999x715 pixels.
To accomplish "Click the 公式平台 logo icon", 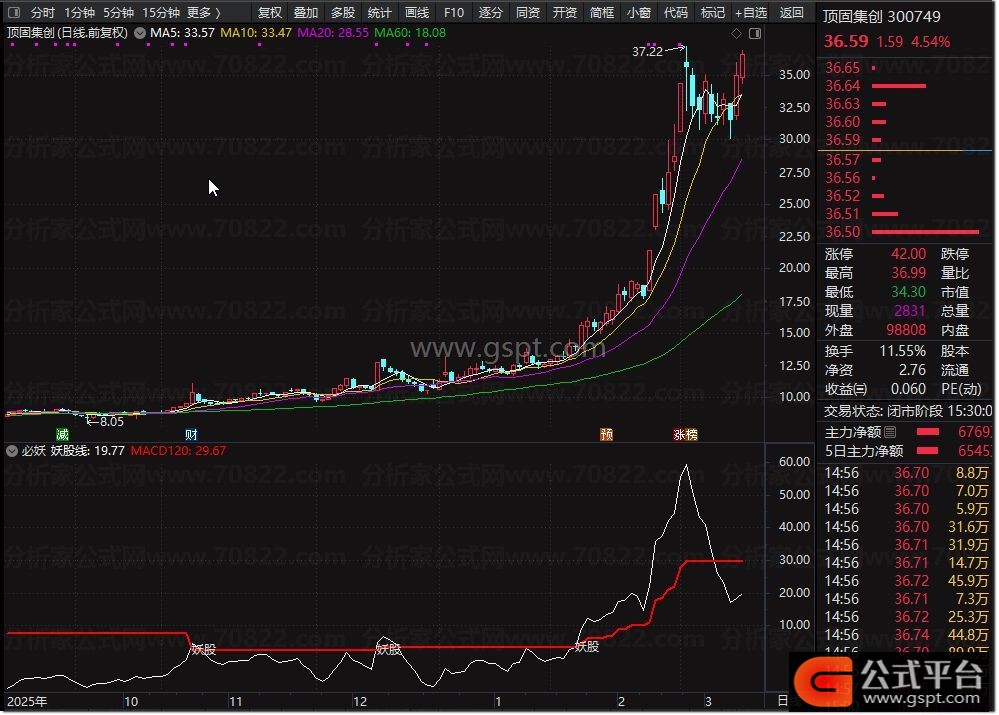I will pos(823,681).
